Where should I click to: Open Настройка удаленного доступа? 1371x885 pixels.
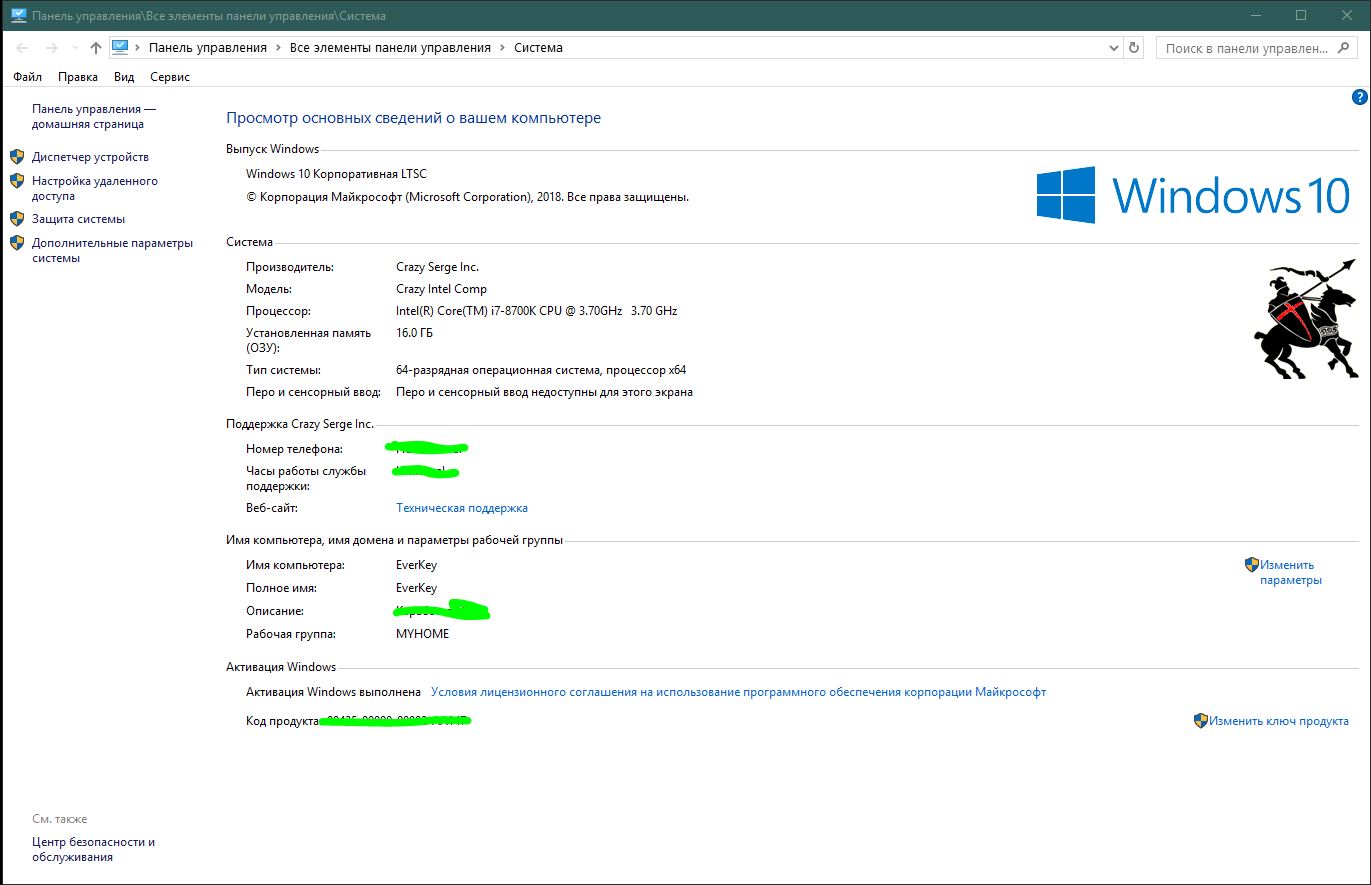95,189
